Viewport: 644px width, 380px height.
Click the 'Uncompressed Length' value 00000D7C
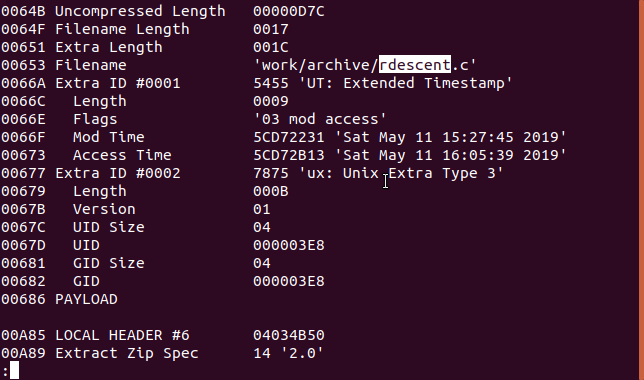tap(289, 11)
